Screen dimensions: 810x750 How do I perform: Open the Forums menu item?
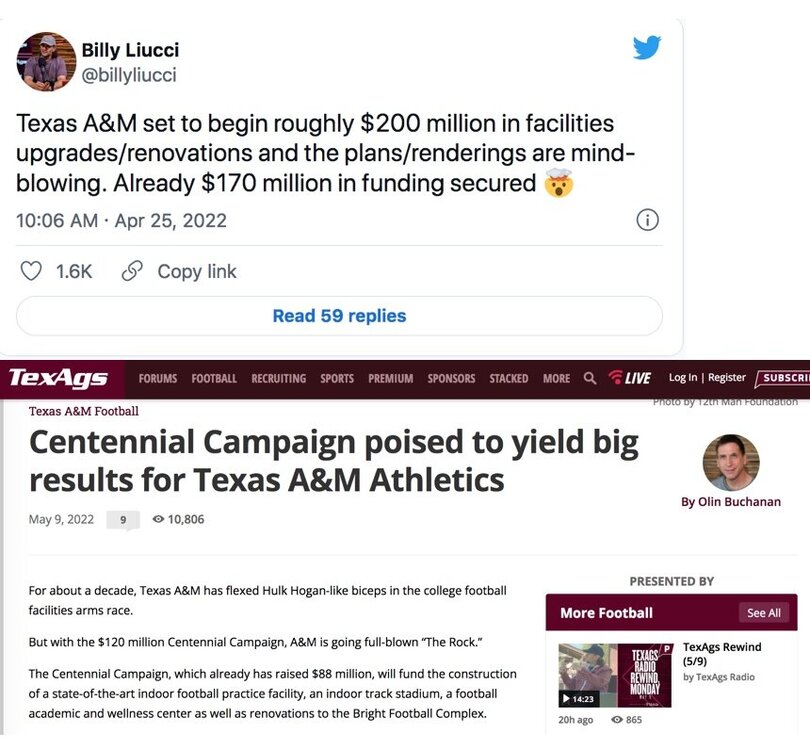(158, 379)
